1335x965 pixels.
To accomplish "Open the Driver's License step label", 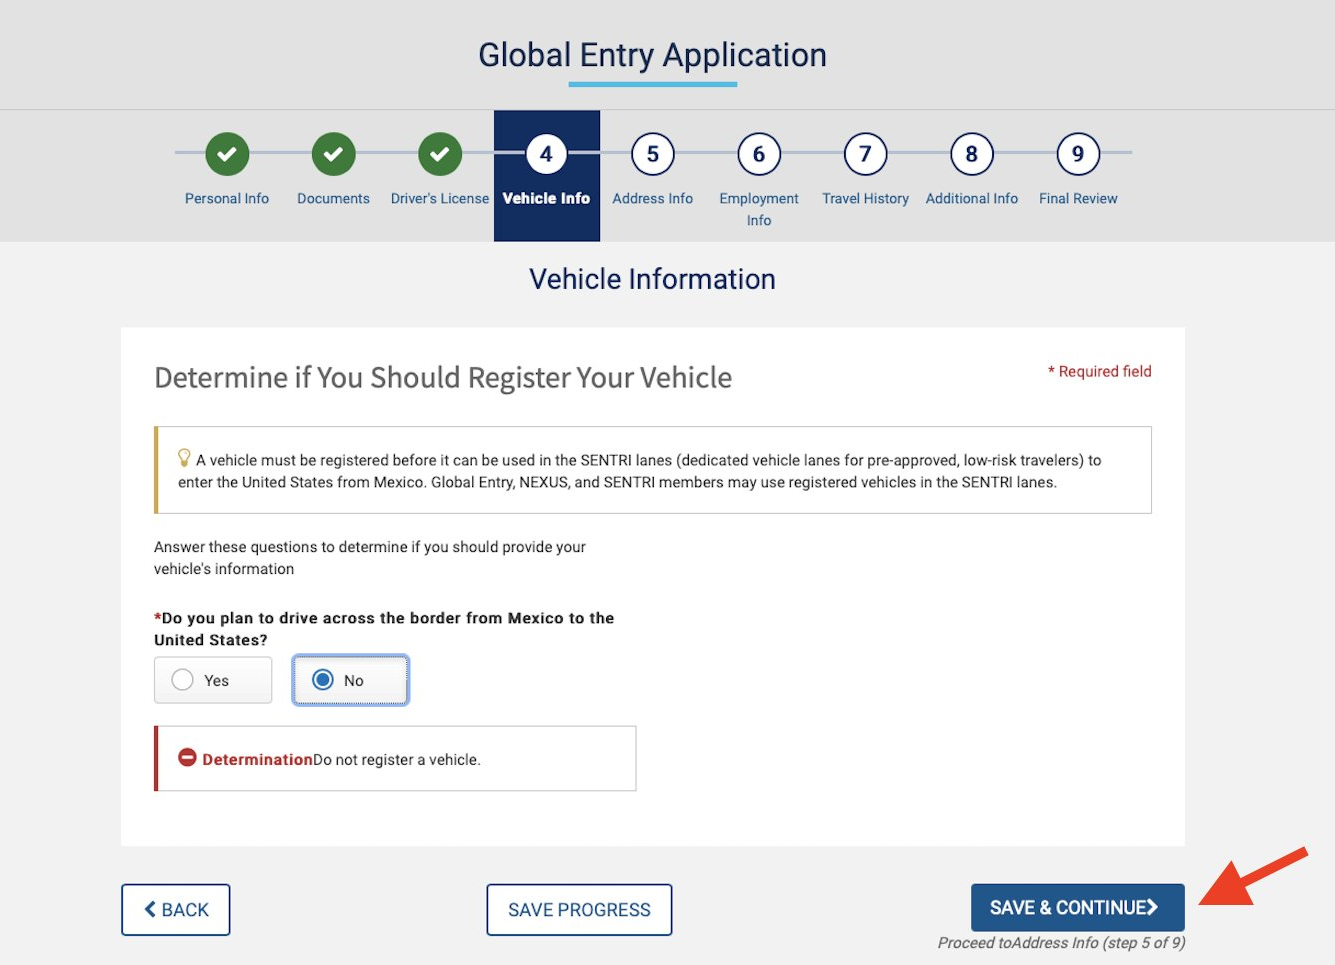I will [x=440, y=198].
